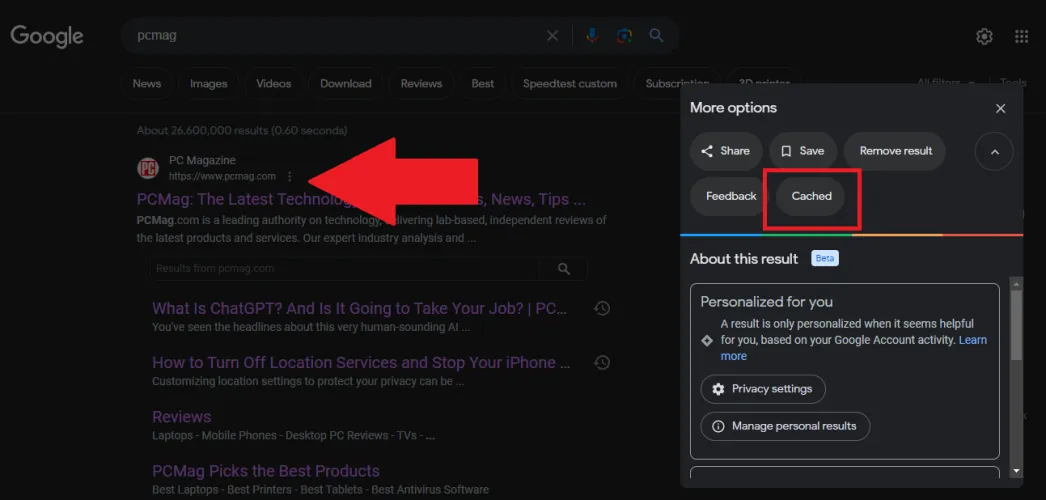Click the Google logo
This screenshot has height=500, width=1046.
[x=47, y=37]
